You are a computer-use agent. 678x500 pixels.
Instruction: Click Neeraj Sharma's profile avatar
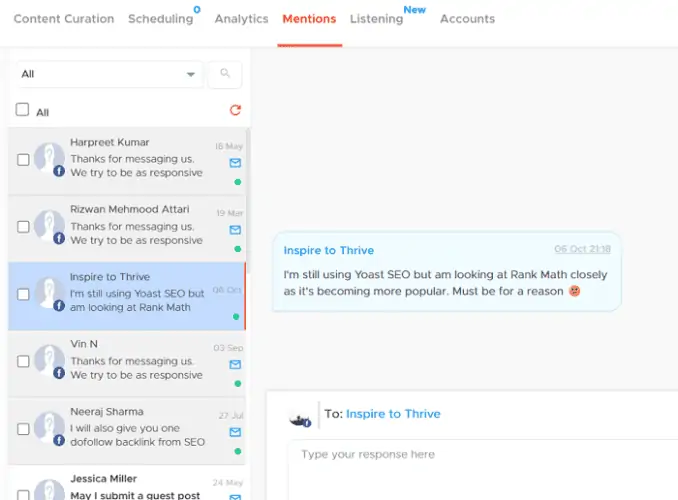click(49, 429)
